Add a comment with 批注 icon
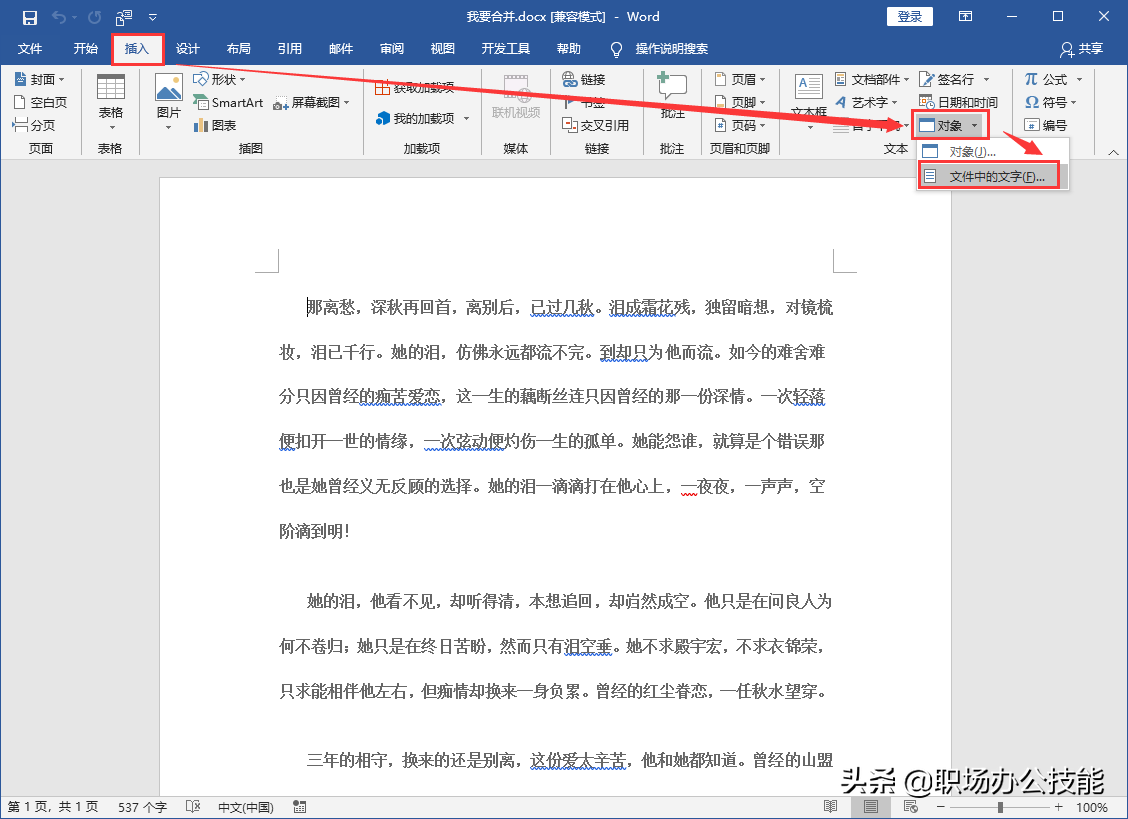 pyautogui.click(x=672, y=92)
